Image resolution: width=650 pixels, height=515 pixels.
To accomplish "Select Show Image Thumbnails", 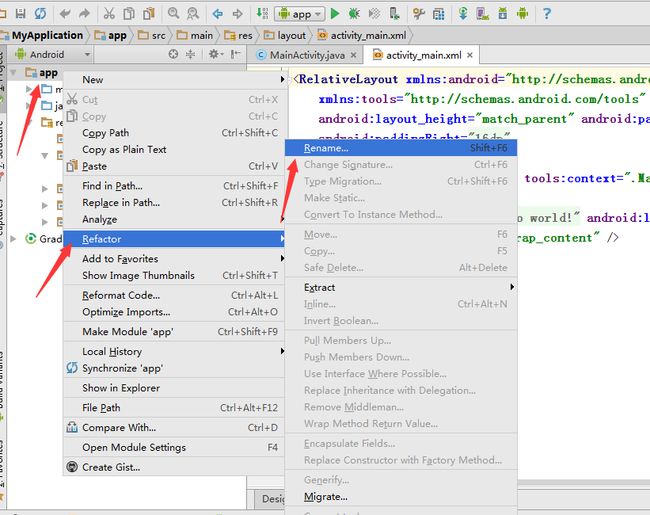I will (174, 275).
